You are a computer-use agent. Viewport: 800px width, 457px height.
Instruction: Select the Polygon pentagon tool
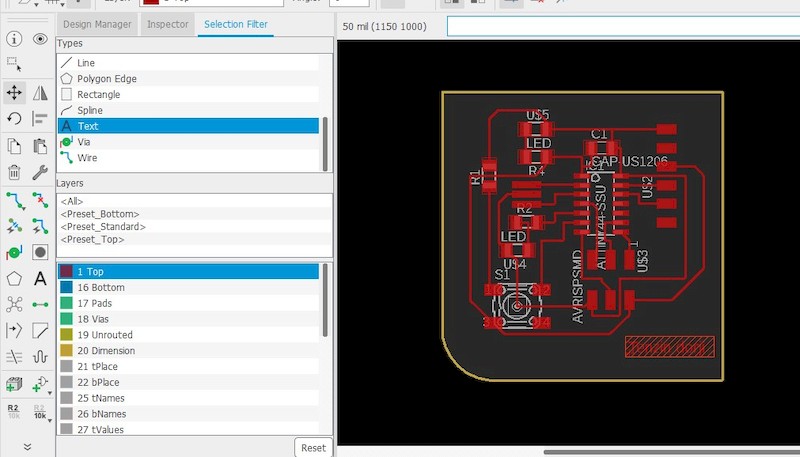14,278
